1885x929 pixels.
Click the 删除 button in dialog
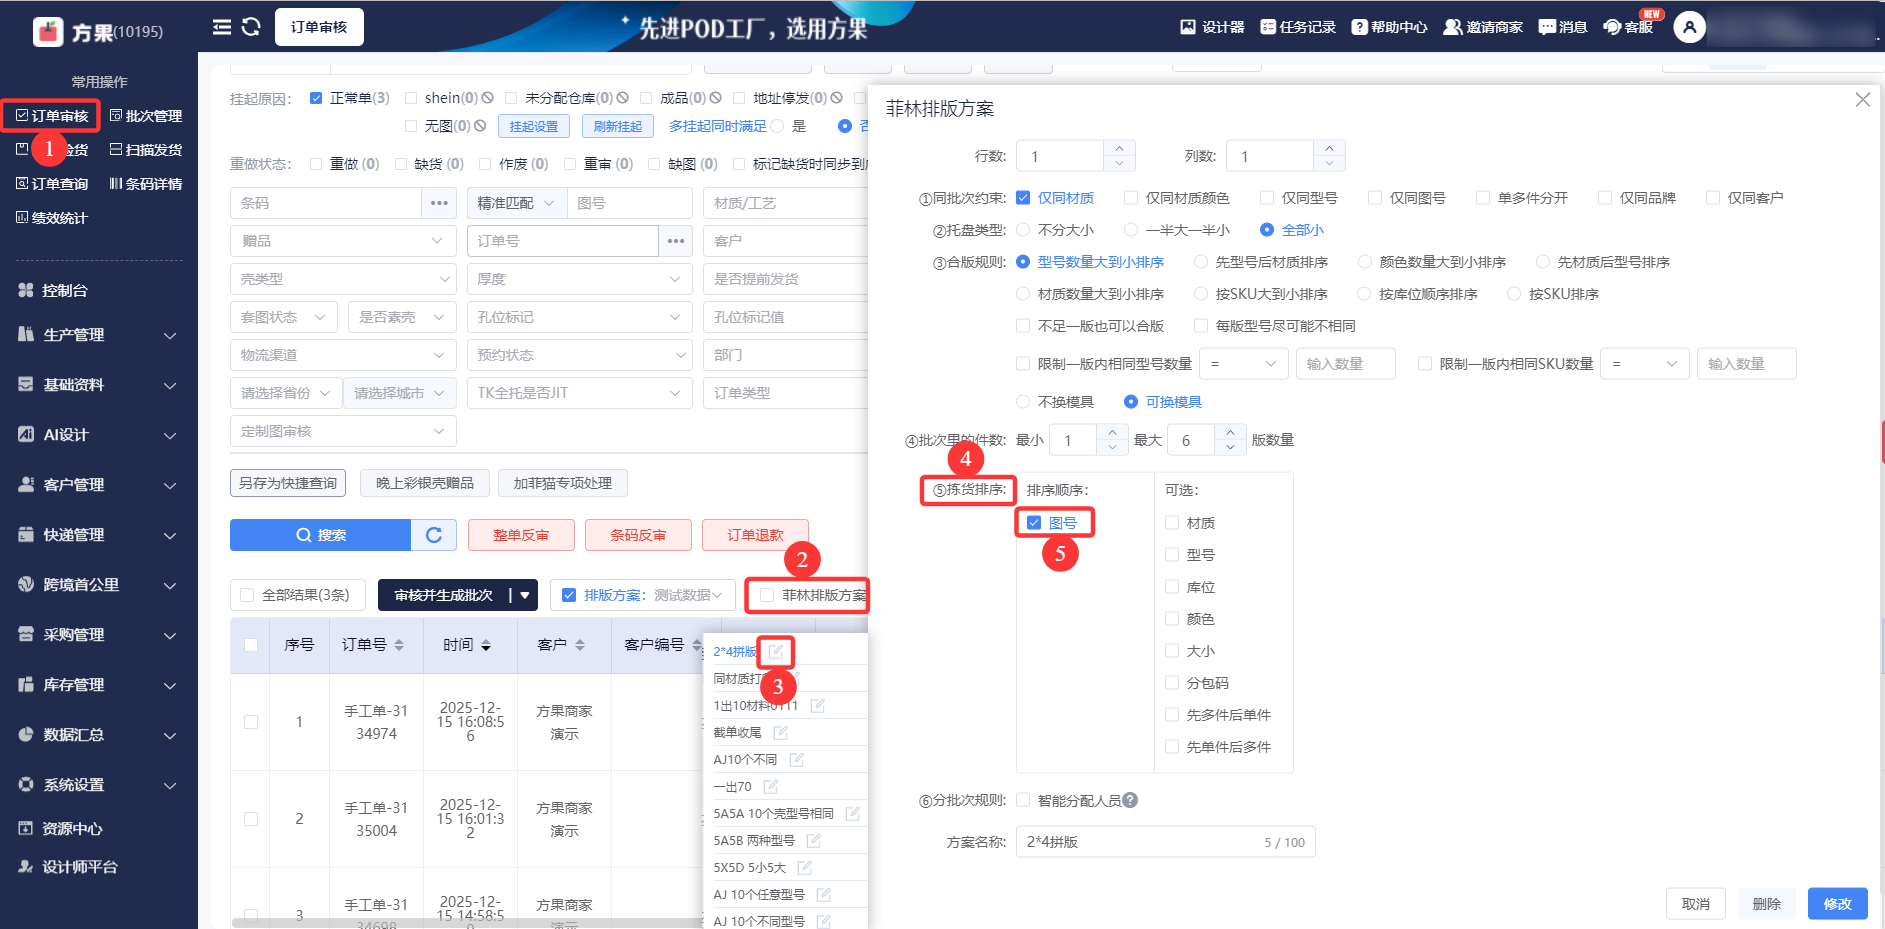1767,904
